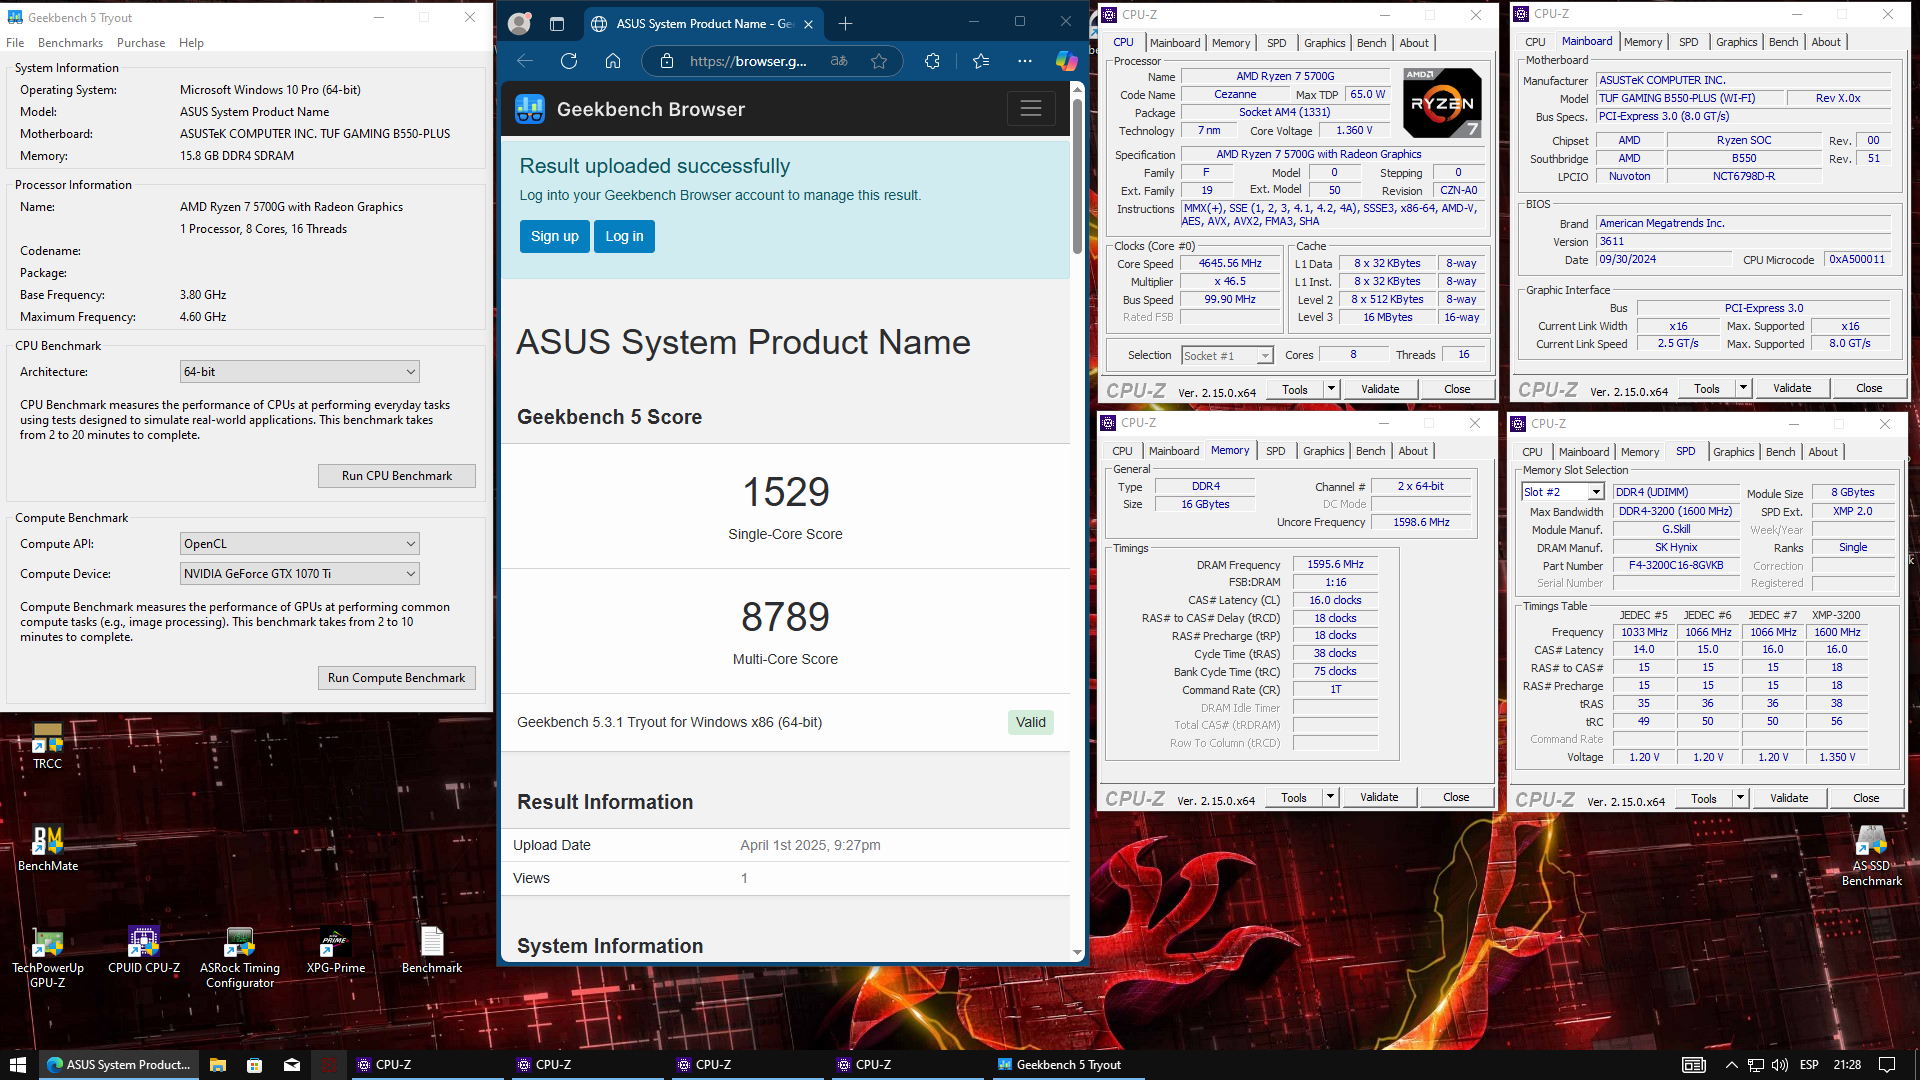Screen dimensions: 1920x1080
Task: Click Tools button in CPU-Z SPD window
Action: (1704, 798)
